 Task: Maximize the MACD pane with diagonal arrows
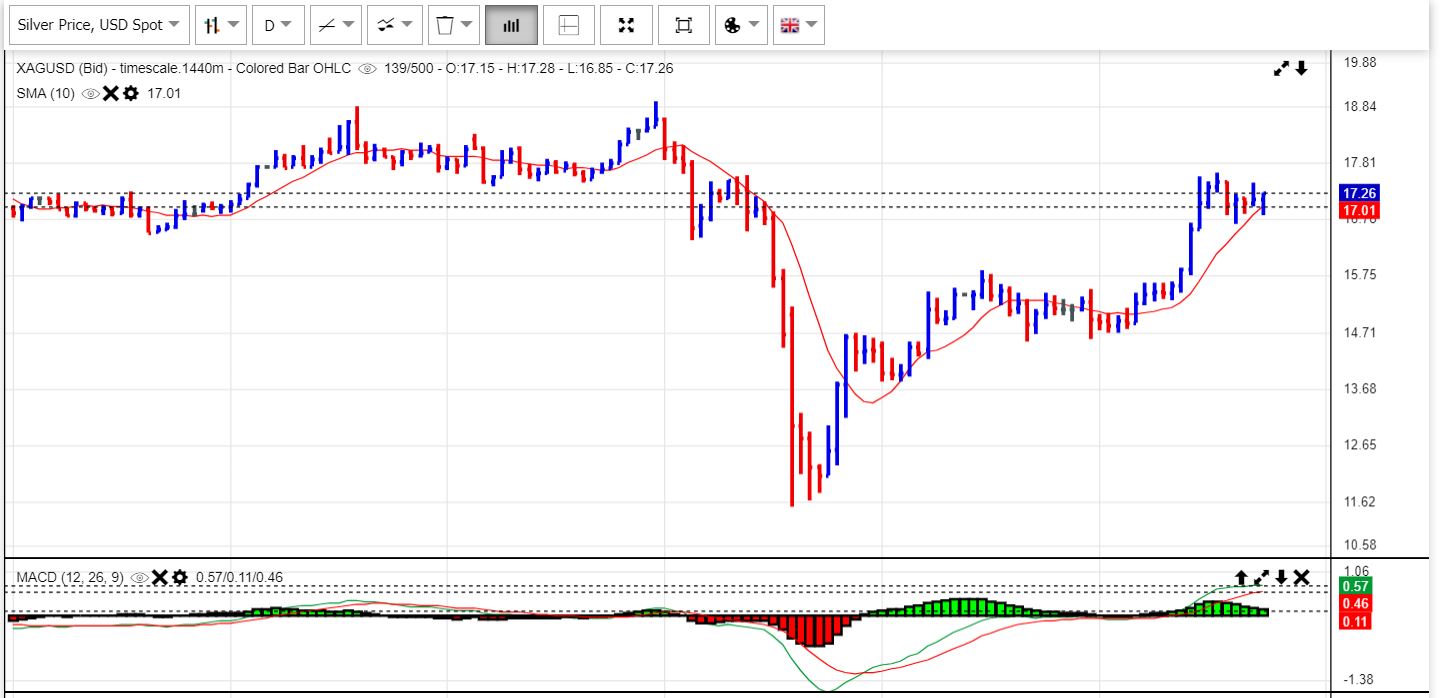pos(1261,577)
